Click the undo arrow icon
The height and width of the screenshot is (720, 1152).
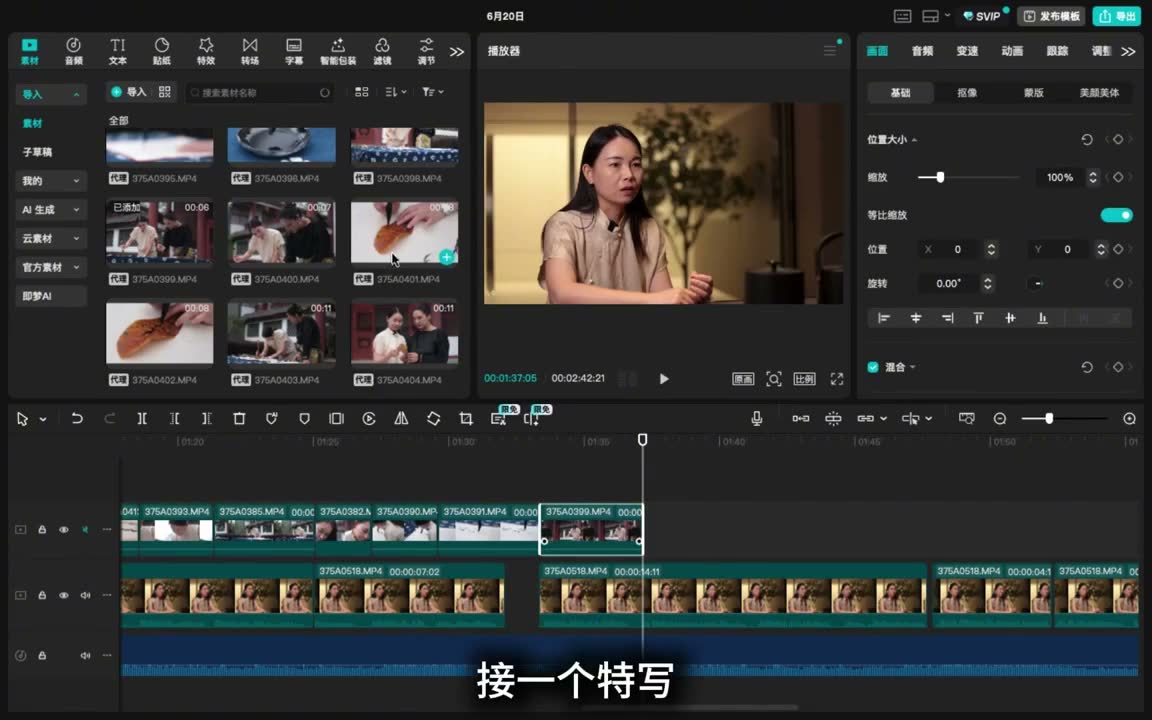(x=76, y=419)
